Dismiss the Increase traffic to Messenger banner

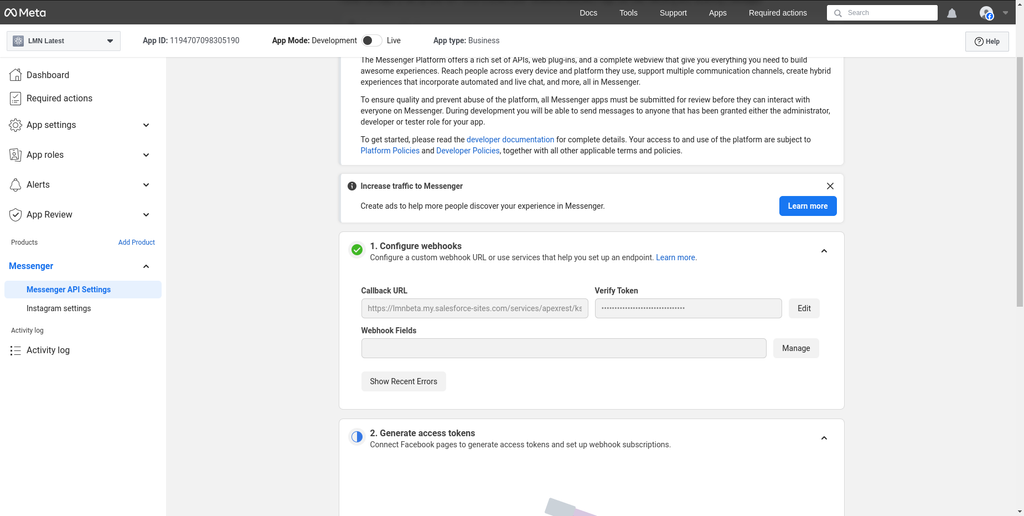click(830, 186)
